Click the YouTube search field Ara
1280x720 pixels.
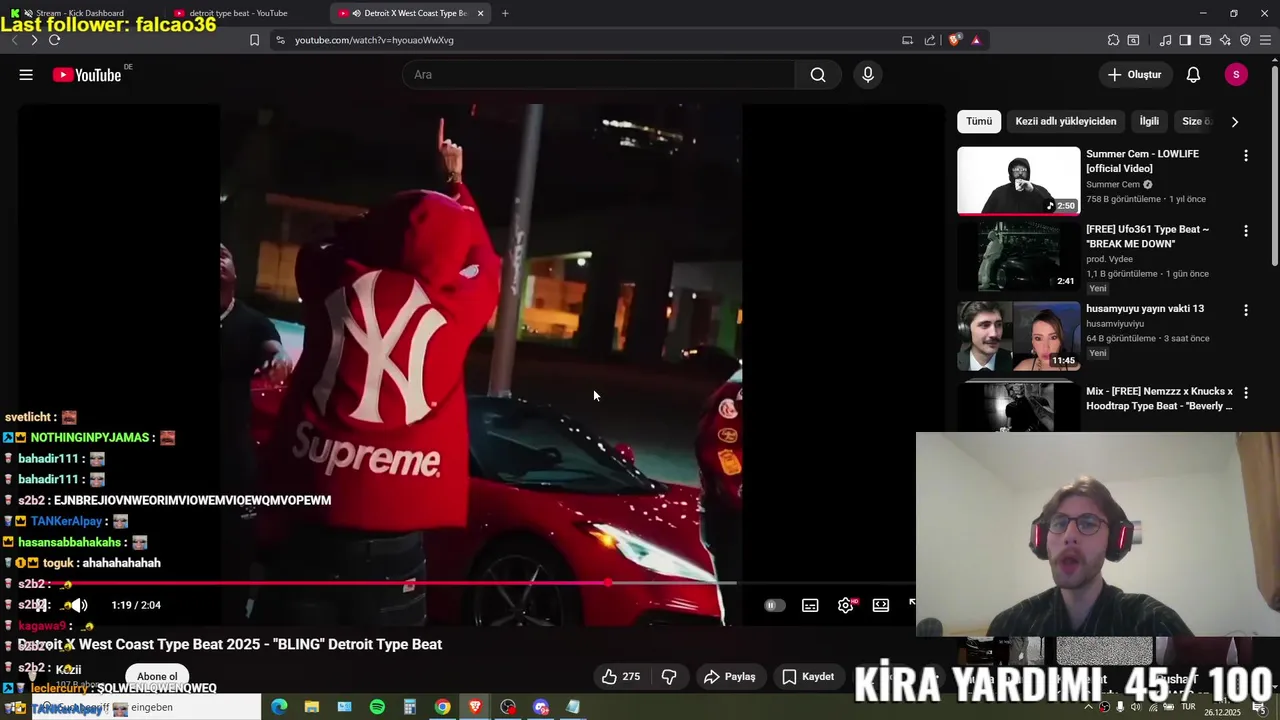pos(598,75)
